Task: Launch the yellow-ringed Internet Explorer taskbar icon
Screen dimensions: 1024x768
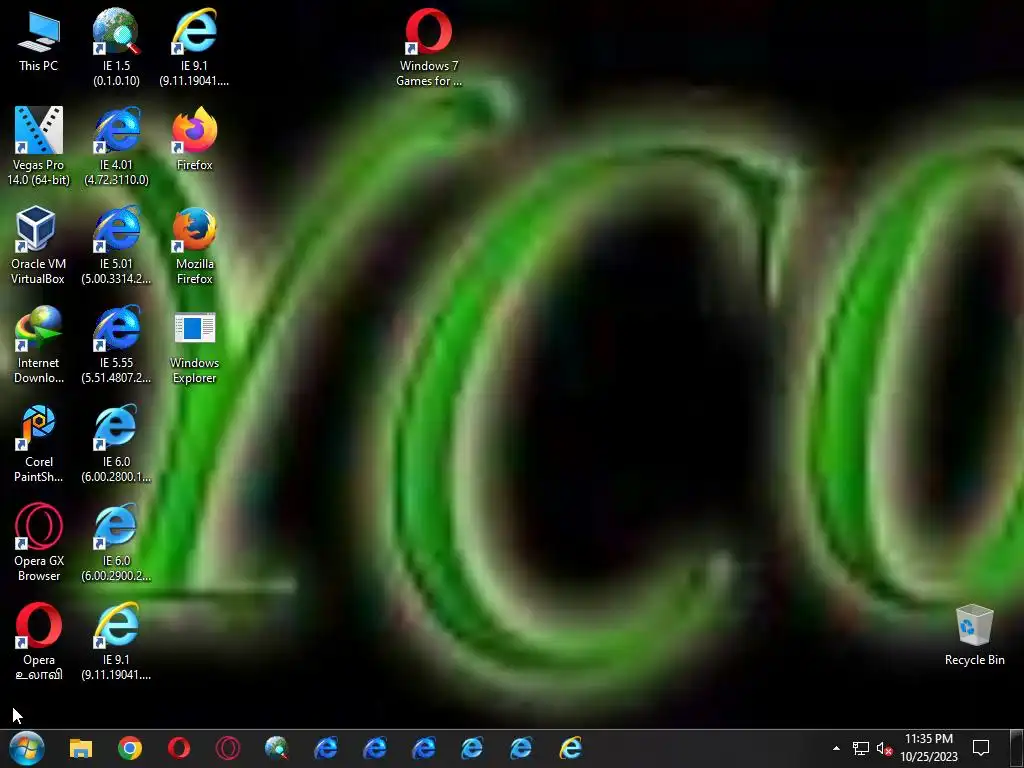Action: pos(571,748)
